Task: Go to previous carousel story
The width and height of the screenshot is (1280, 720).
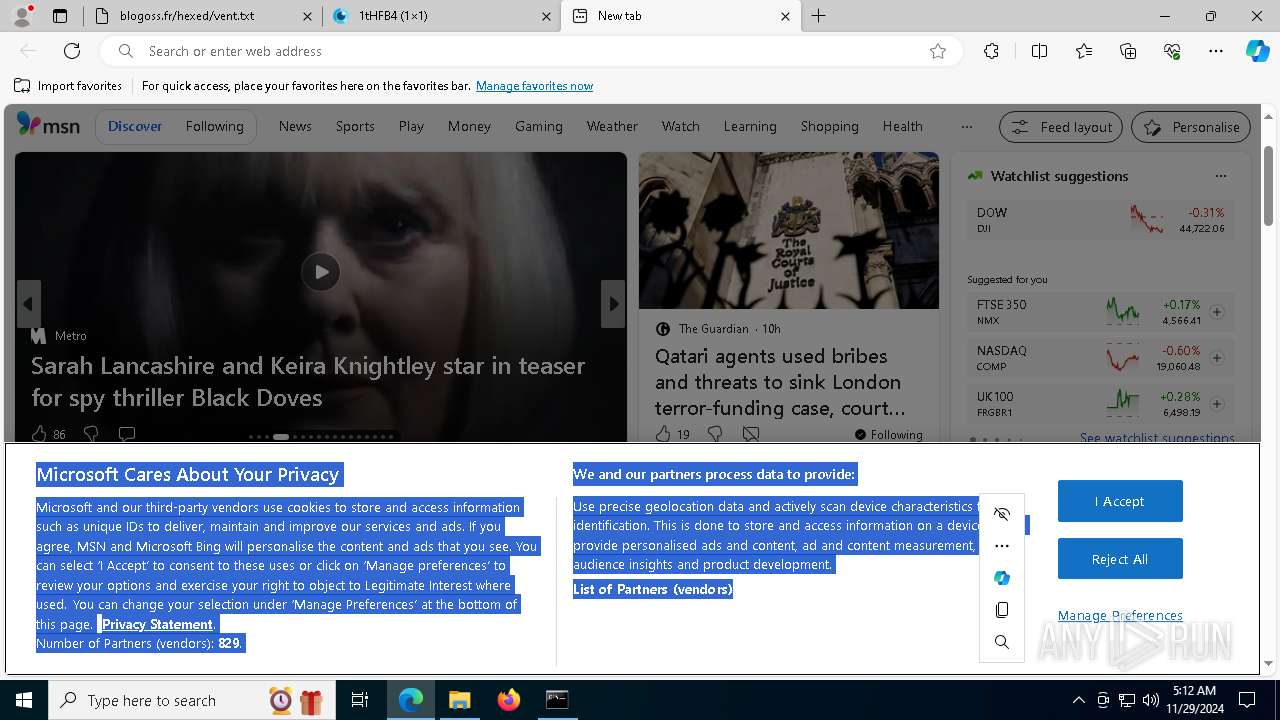Action: click(28, 304)
